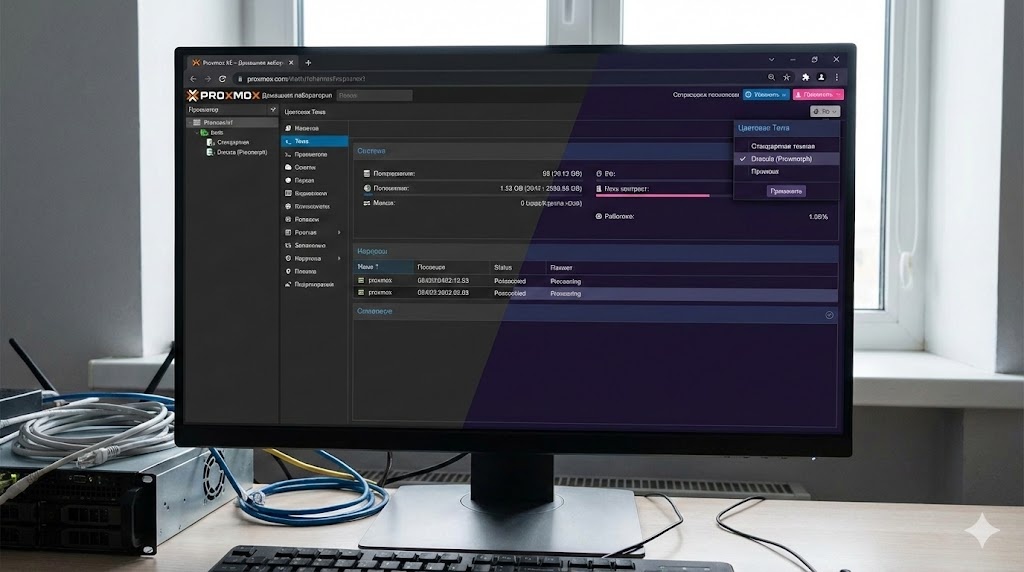Open the documentation link in the header

[705, 95]
